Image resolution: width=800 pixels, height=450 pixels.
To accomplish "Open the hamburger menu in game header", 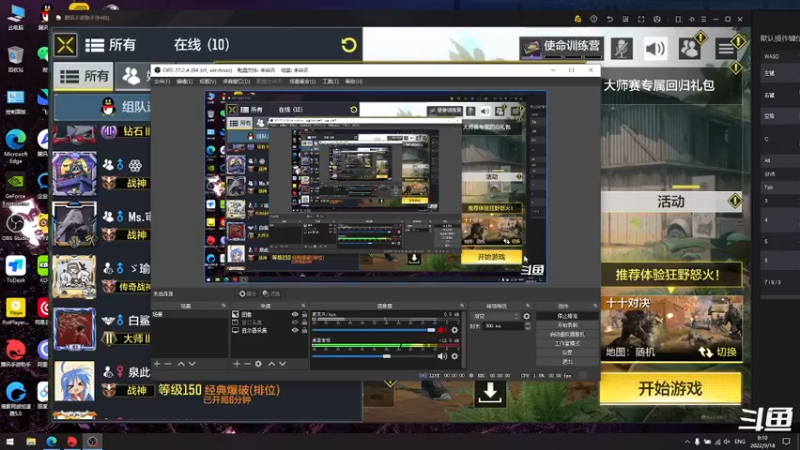I will (726, 49).
